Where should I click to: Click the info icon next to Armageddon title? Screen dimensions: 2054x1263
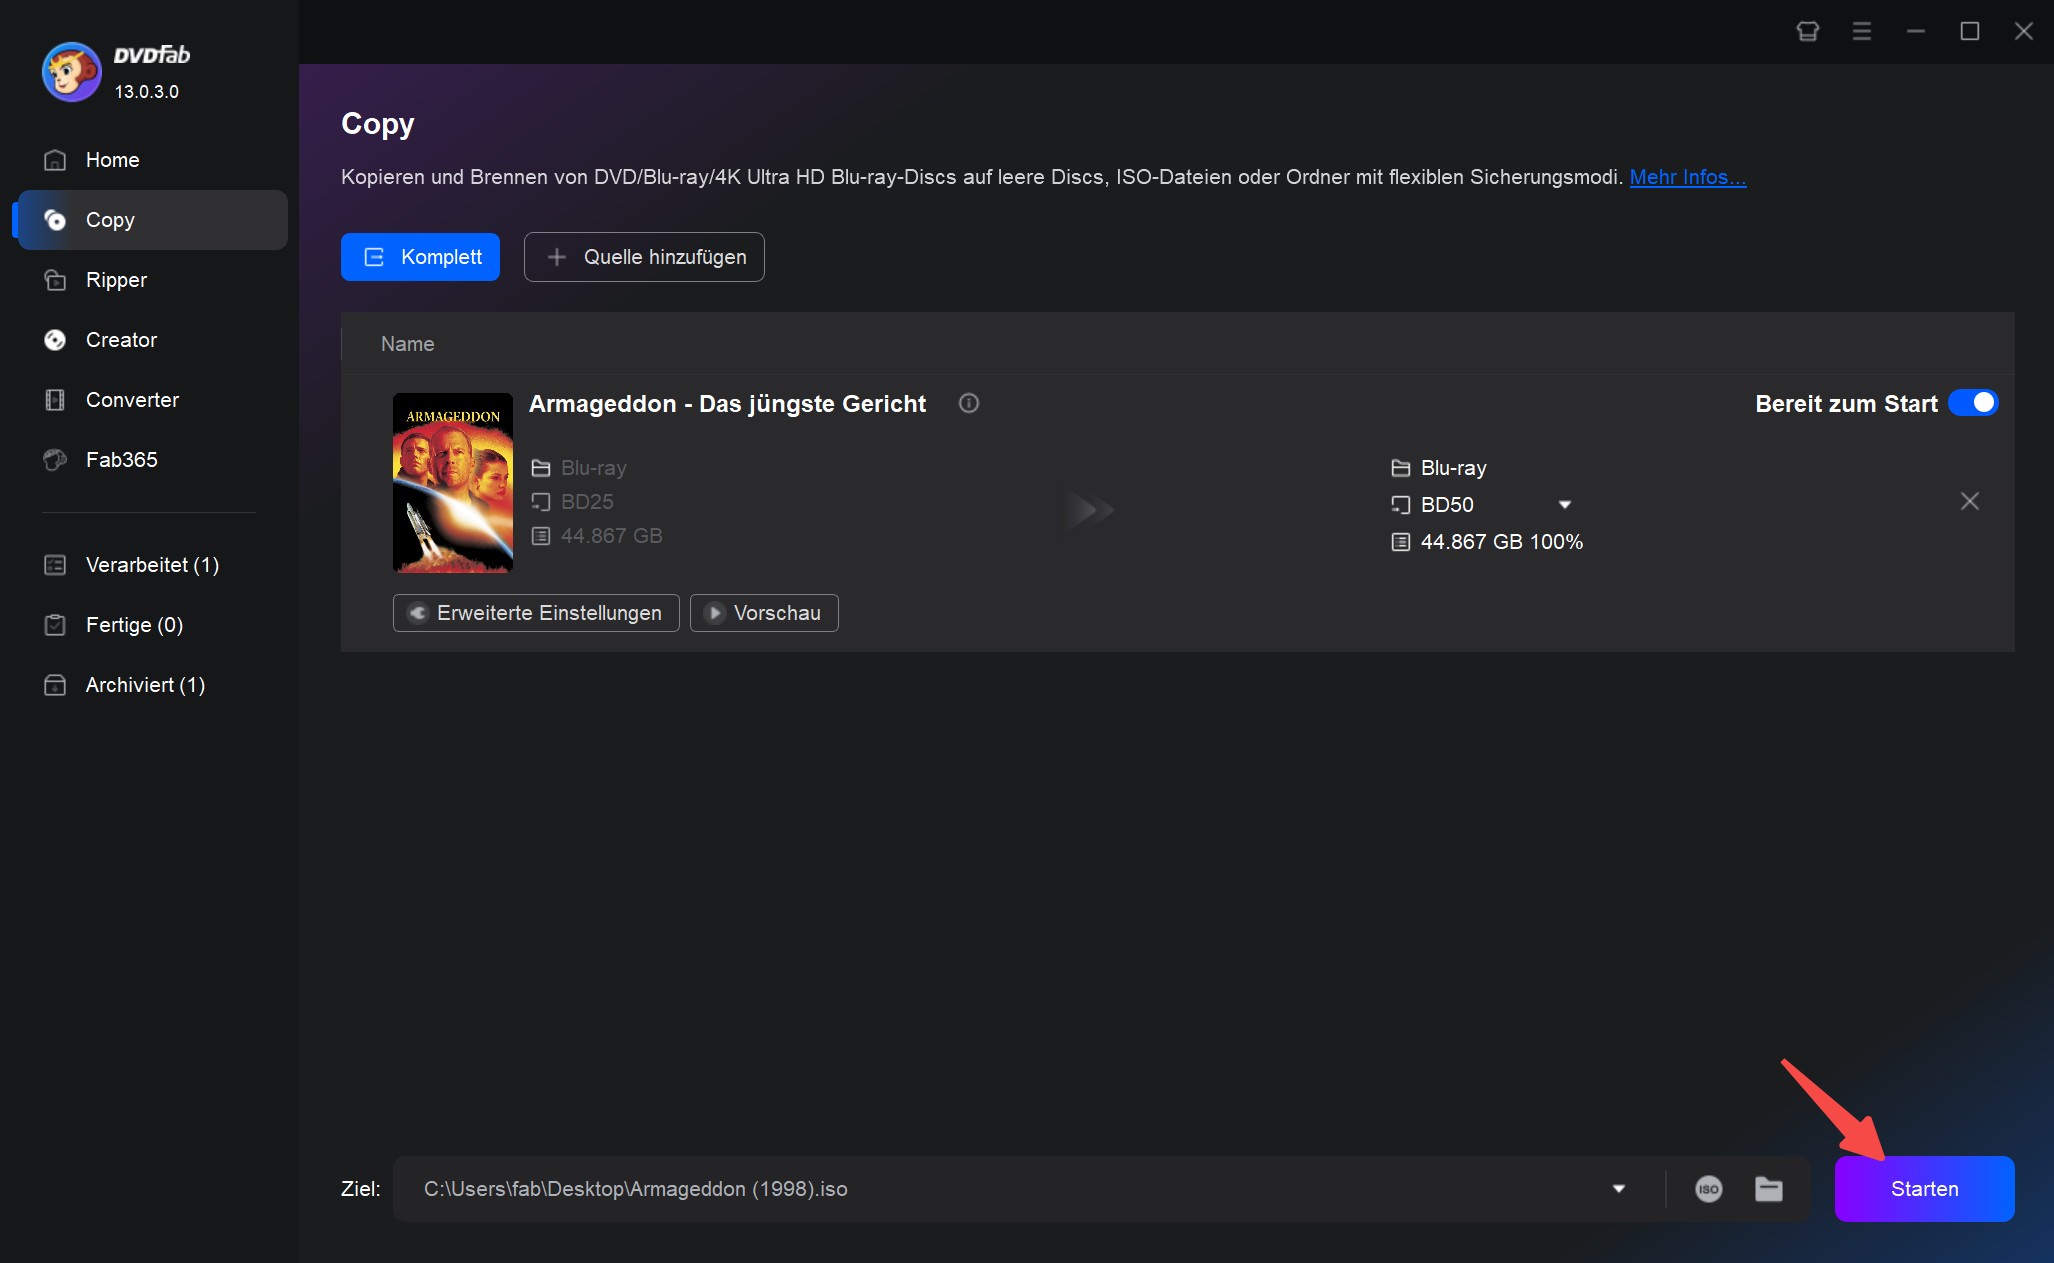[969, 403]
